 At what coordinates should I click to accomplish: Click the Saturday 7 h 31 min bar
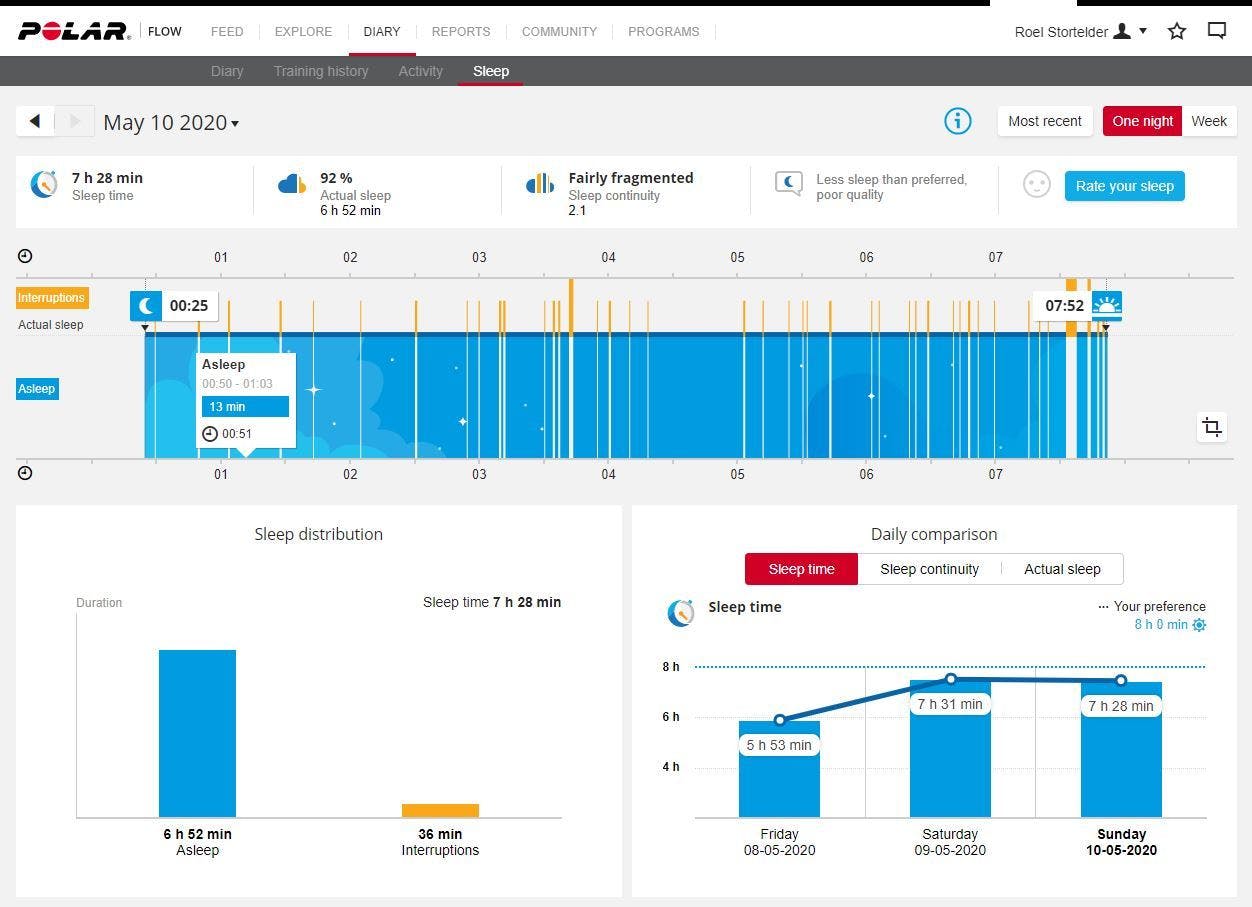[950, 749]
